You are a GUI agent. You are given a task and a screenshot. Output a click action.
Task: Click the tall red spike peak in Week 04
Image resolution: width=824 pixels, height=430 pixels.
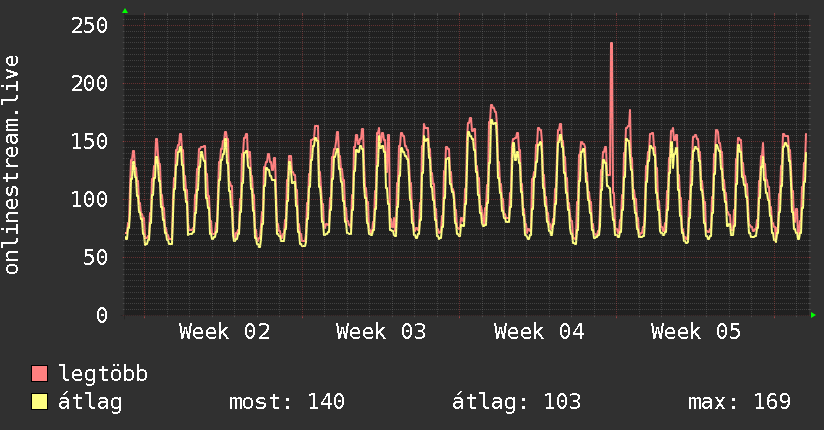tap(611, 45)
